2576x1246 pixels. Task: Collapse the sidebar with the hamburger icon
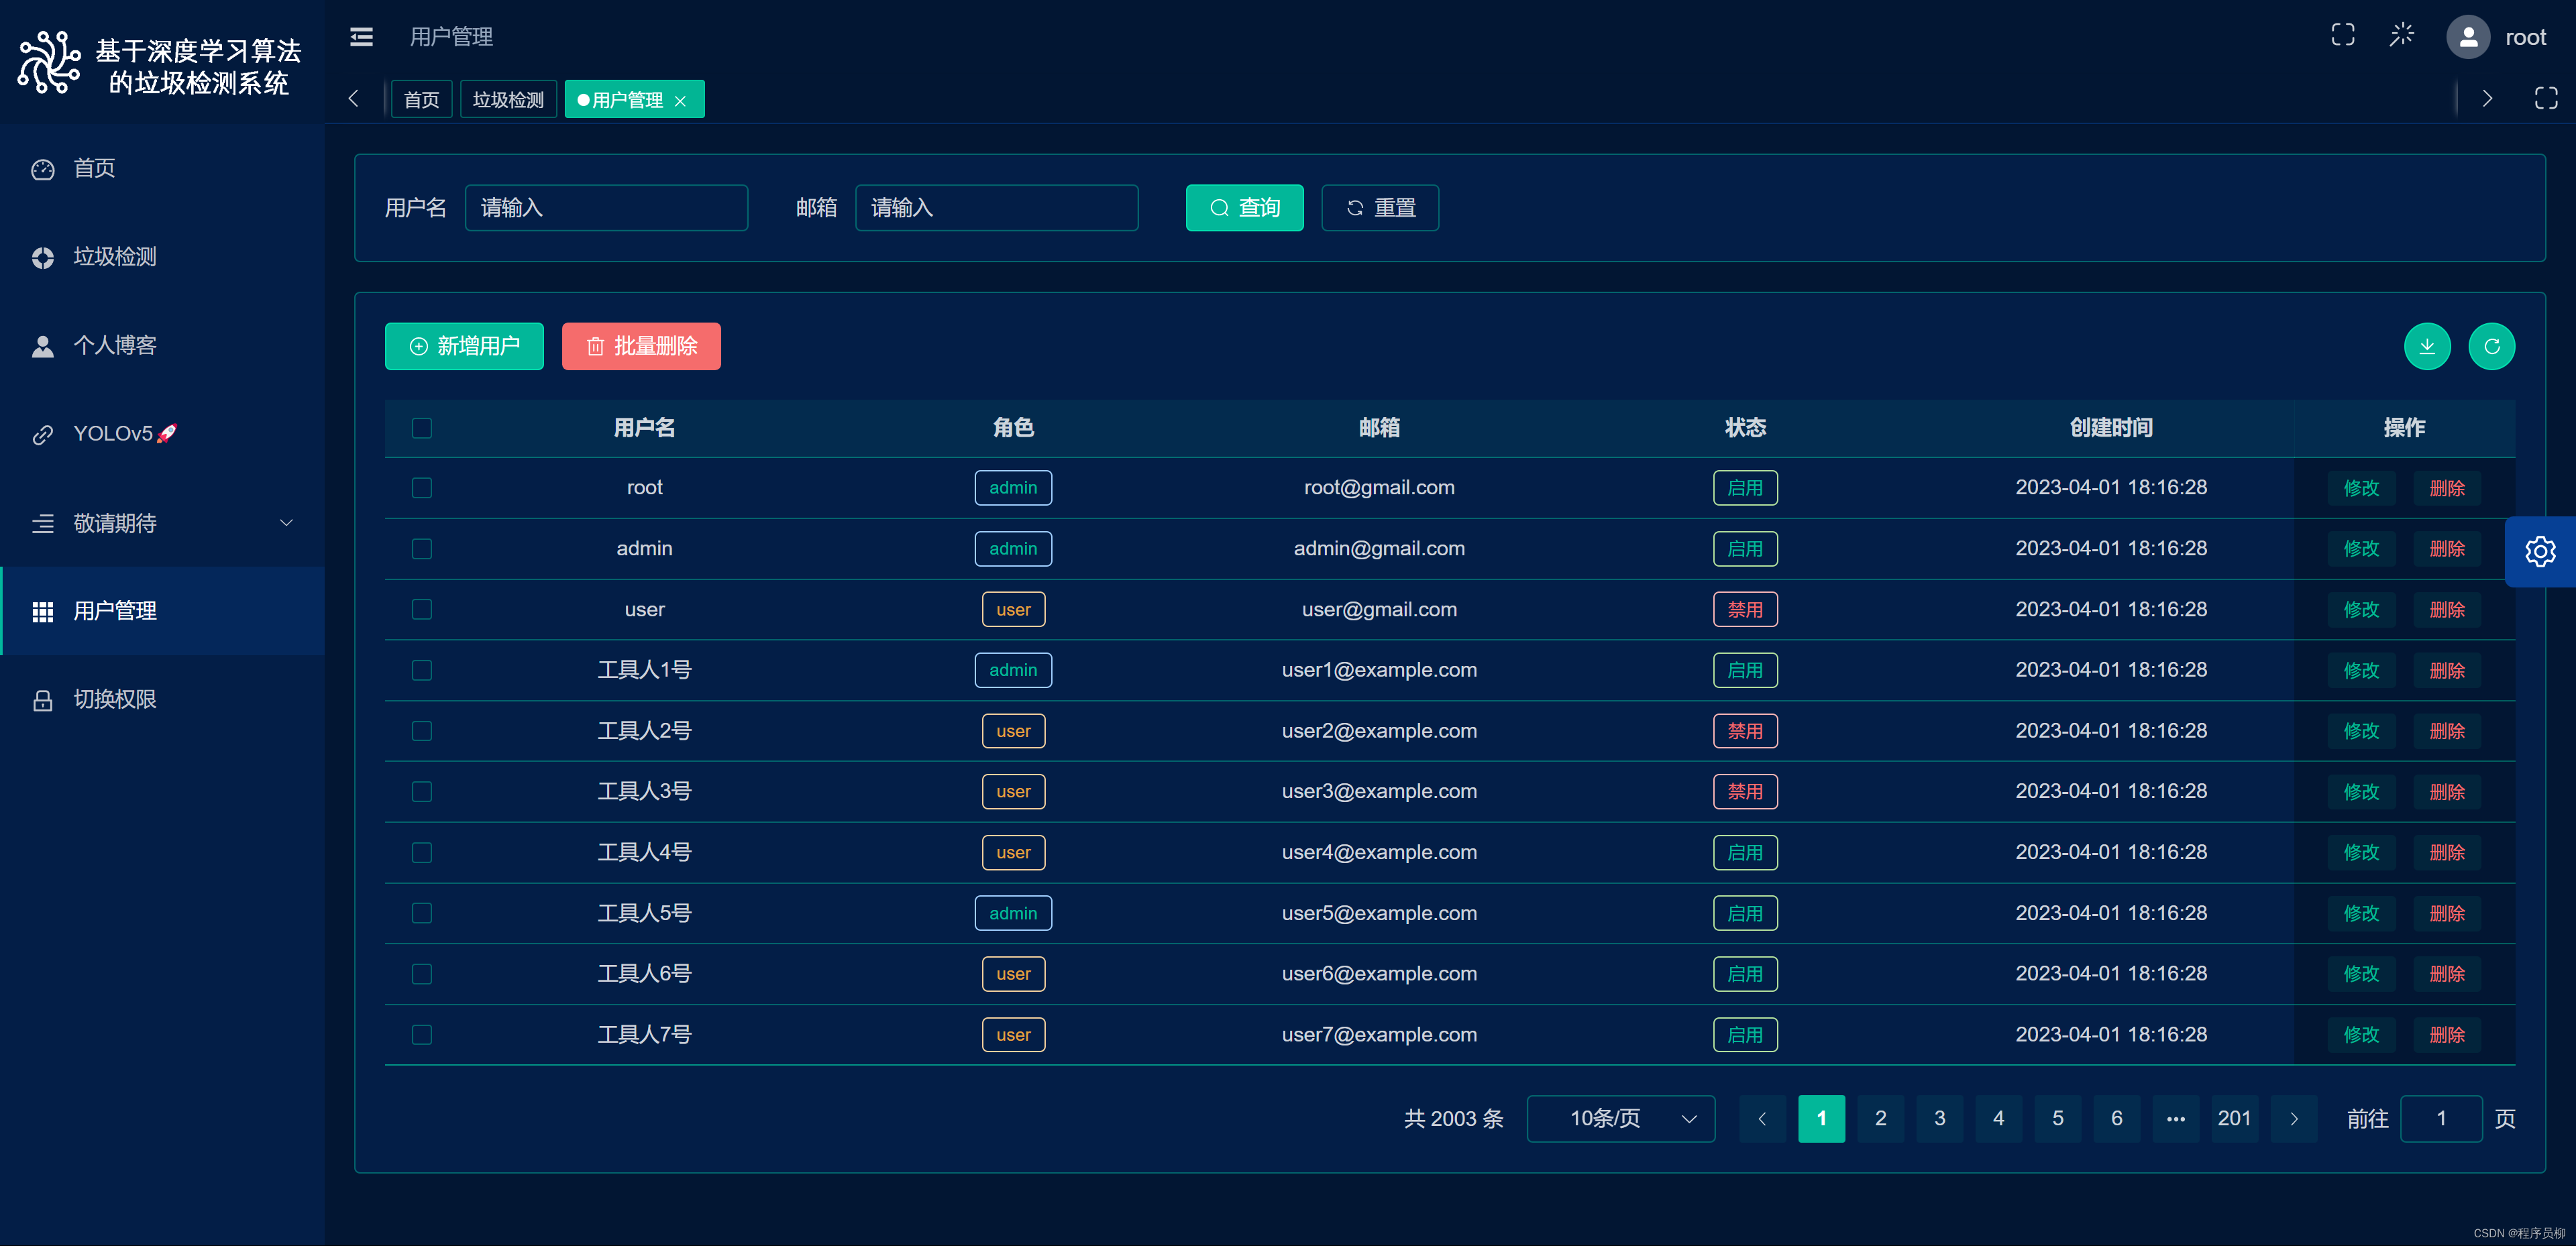coord(361,37)
